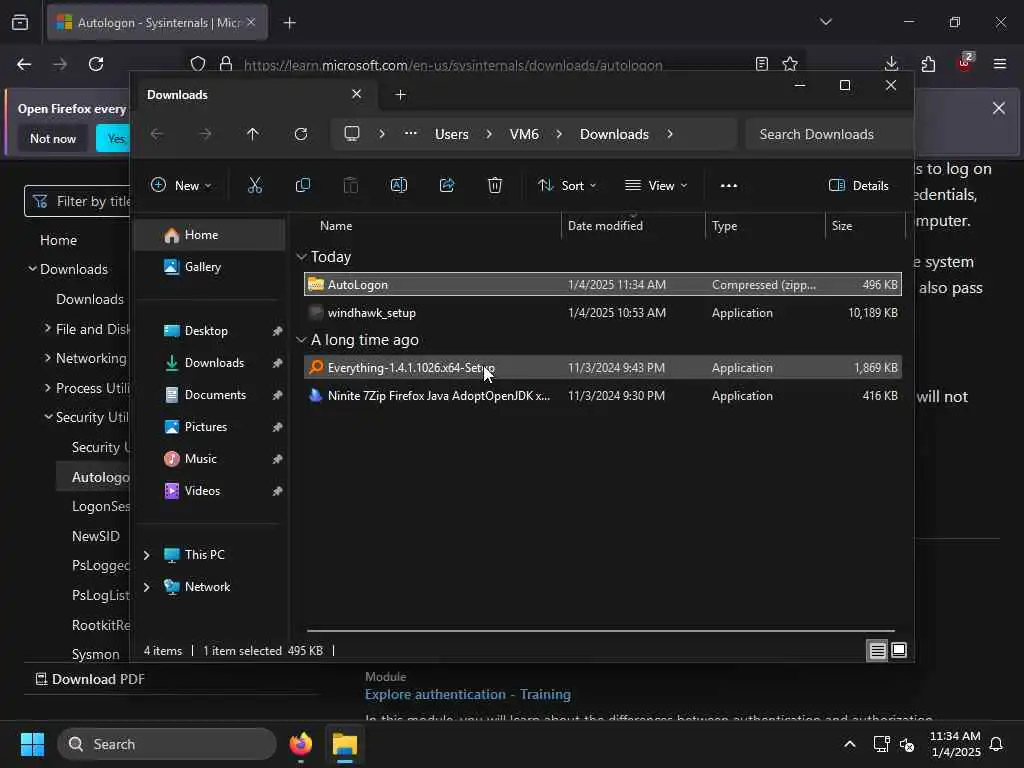The width and height of the screenshot is (1024, 768).
Task: Rename the selected item via toolbar icon
Action: 398,185
